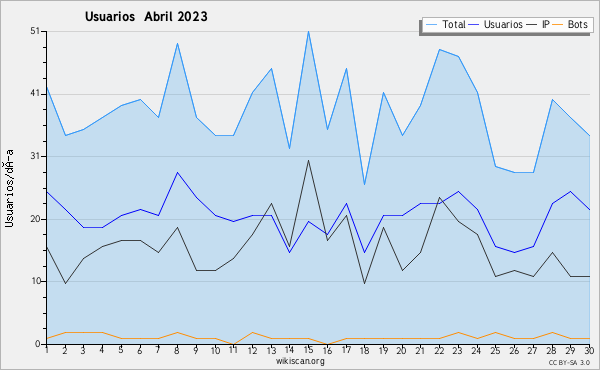The width and height of the screenshot is (600, 370).
Task: Click the y-axis value 41
Action: tap(35, 94)
